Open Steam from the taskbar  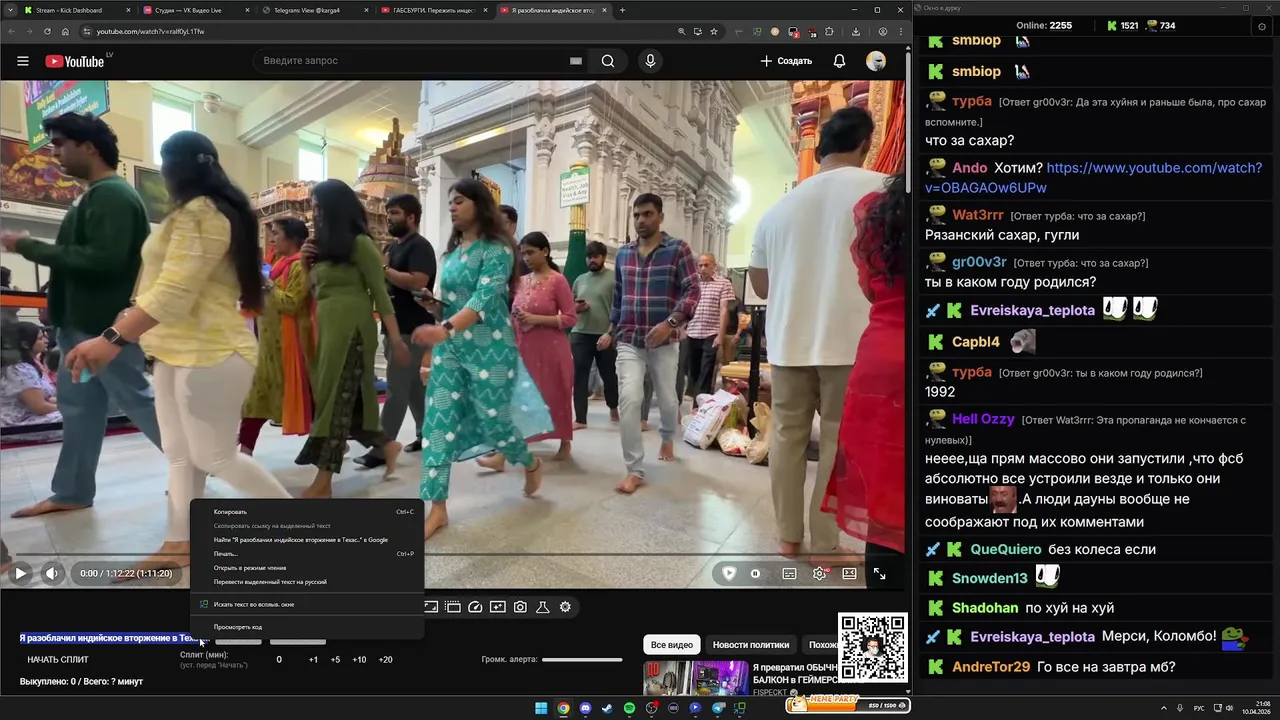[x=607, y=708]
